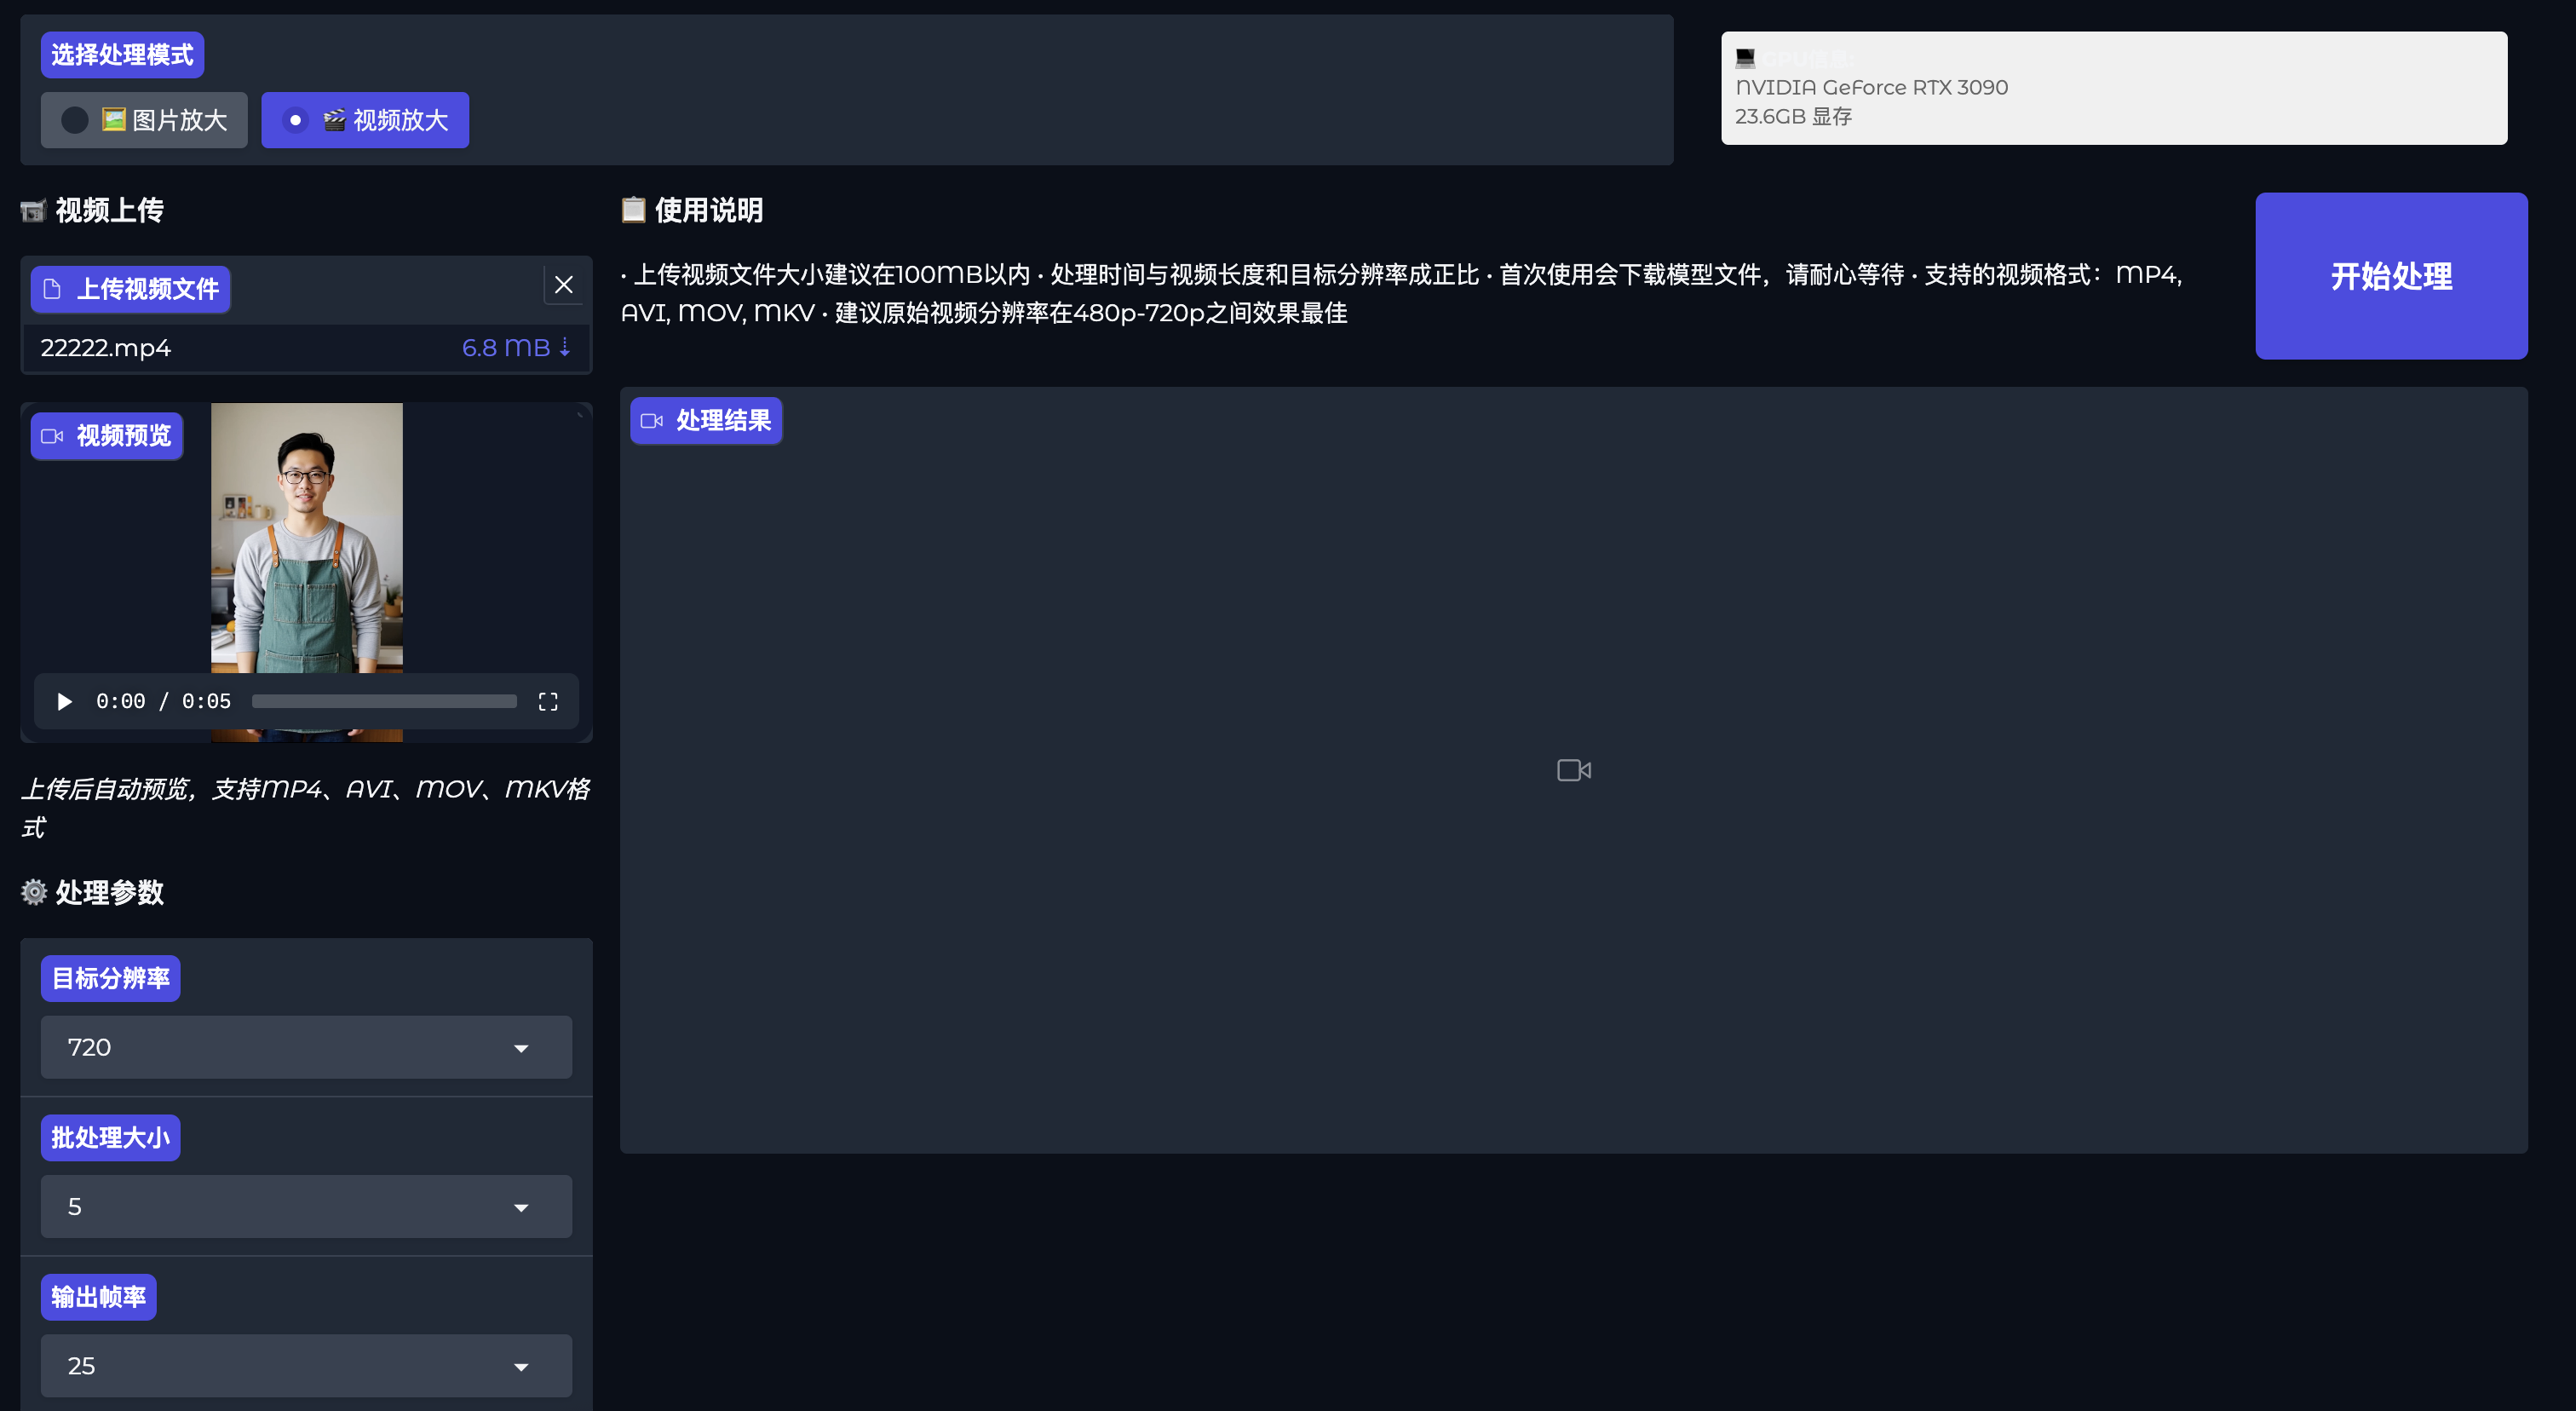The width and height of the screenshot is (2576, 1411).
Task: Click the 22222.mp4 file name
Action: coord(106,347)
